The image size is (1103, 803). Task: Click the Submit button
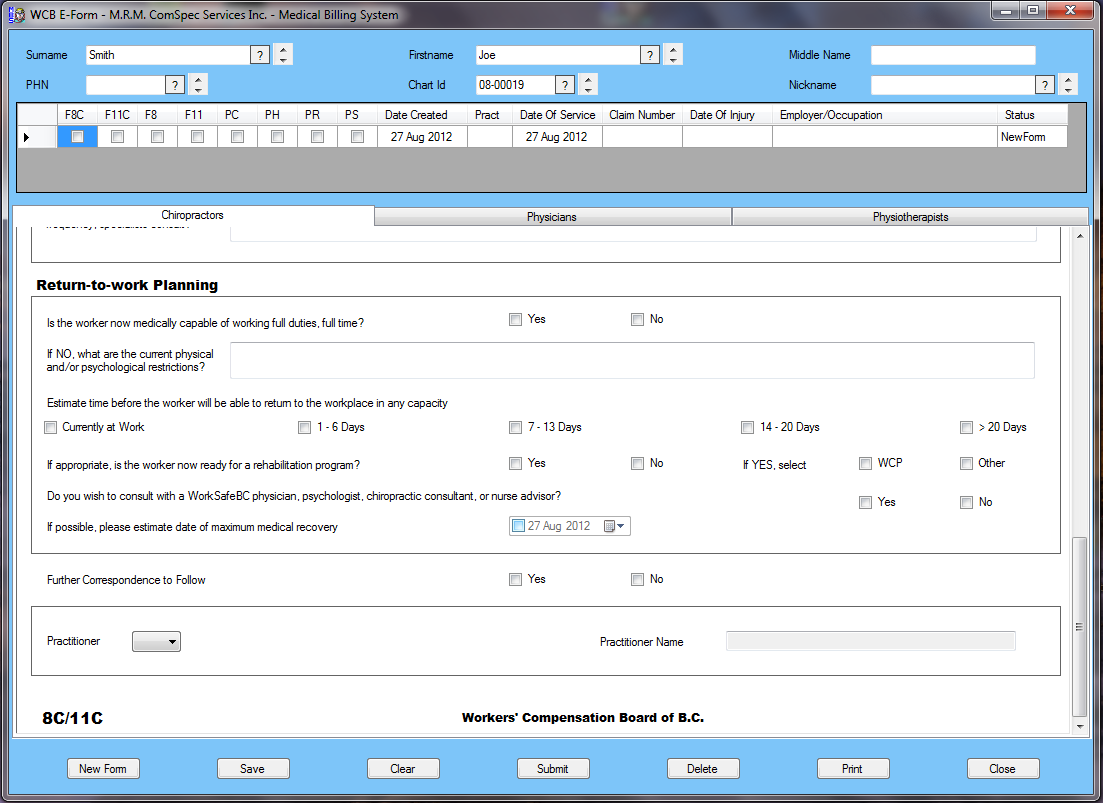coord(553,769)
